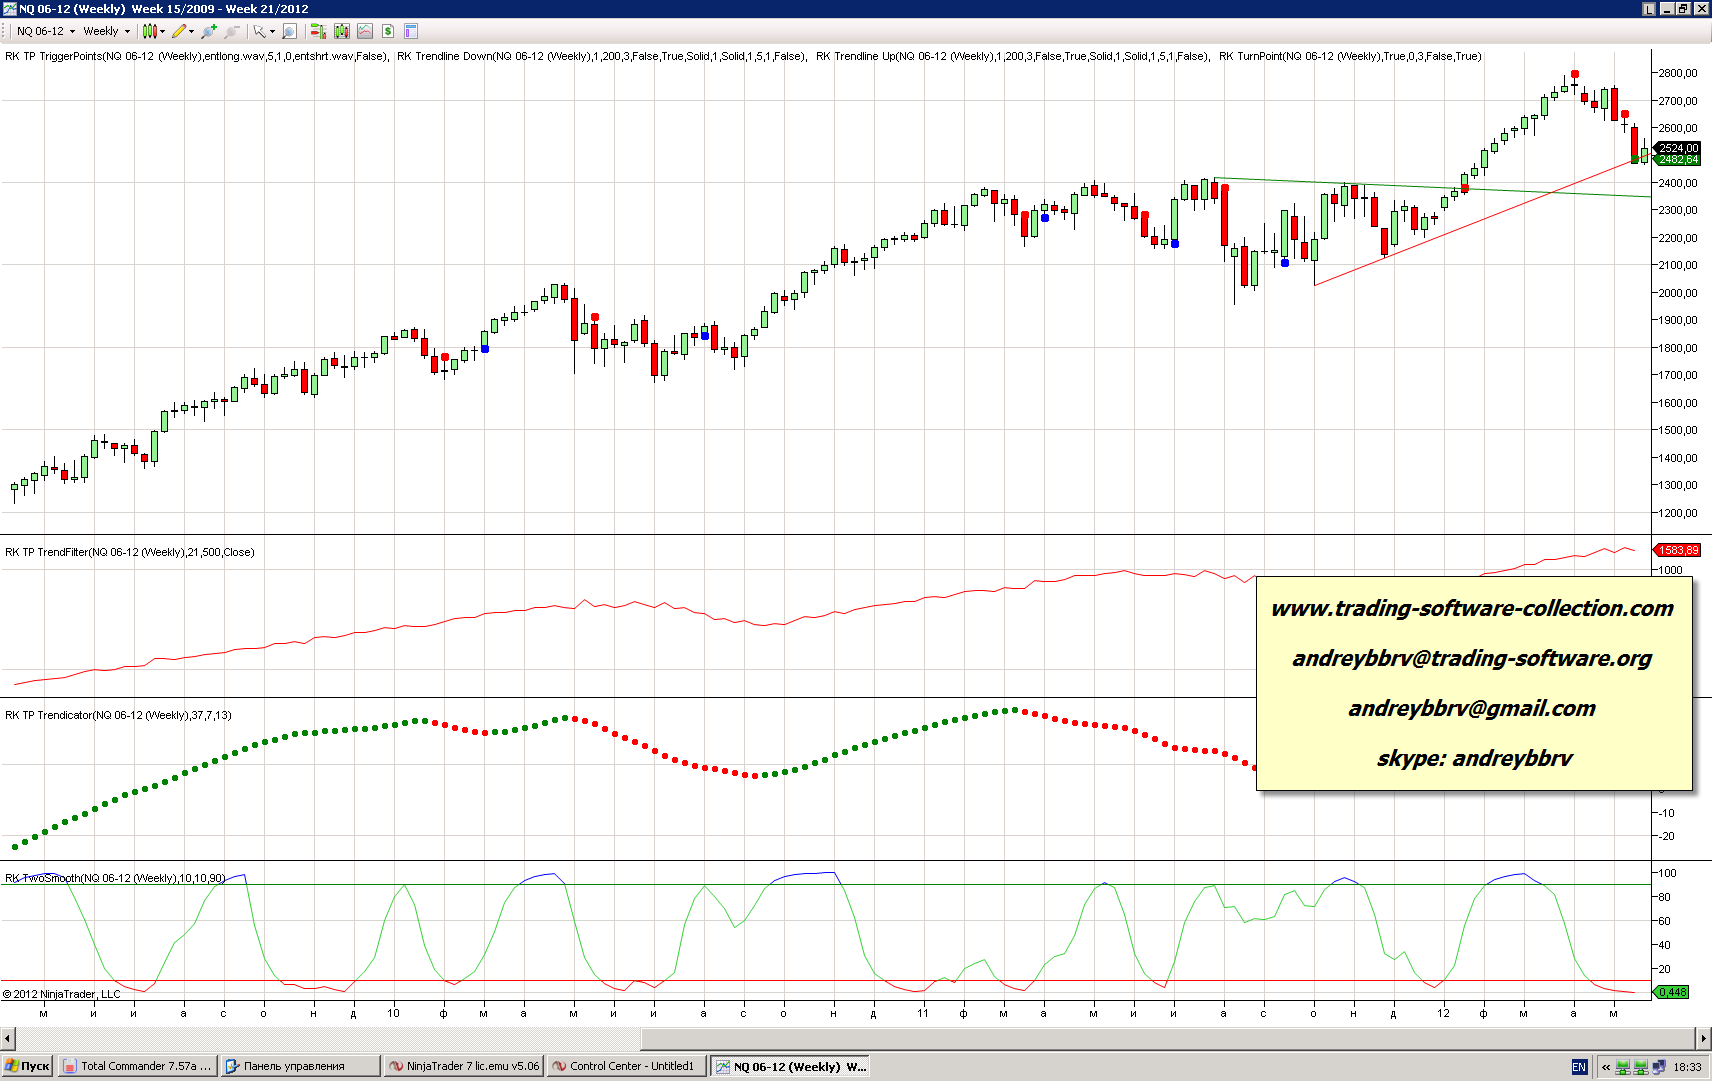Click the zoom in magnifier icon
The width and height of the screenshot is (1712, 1081).
209,31
